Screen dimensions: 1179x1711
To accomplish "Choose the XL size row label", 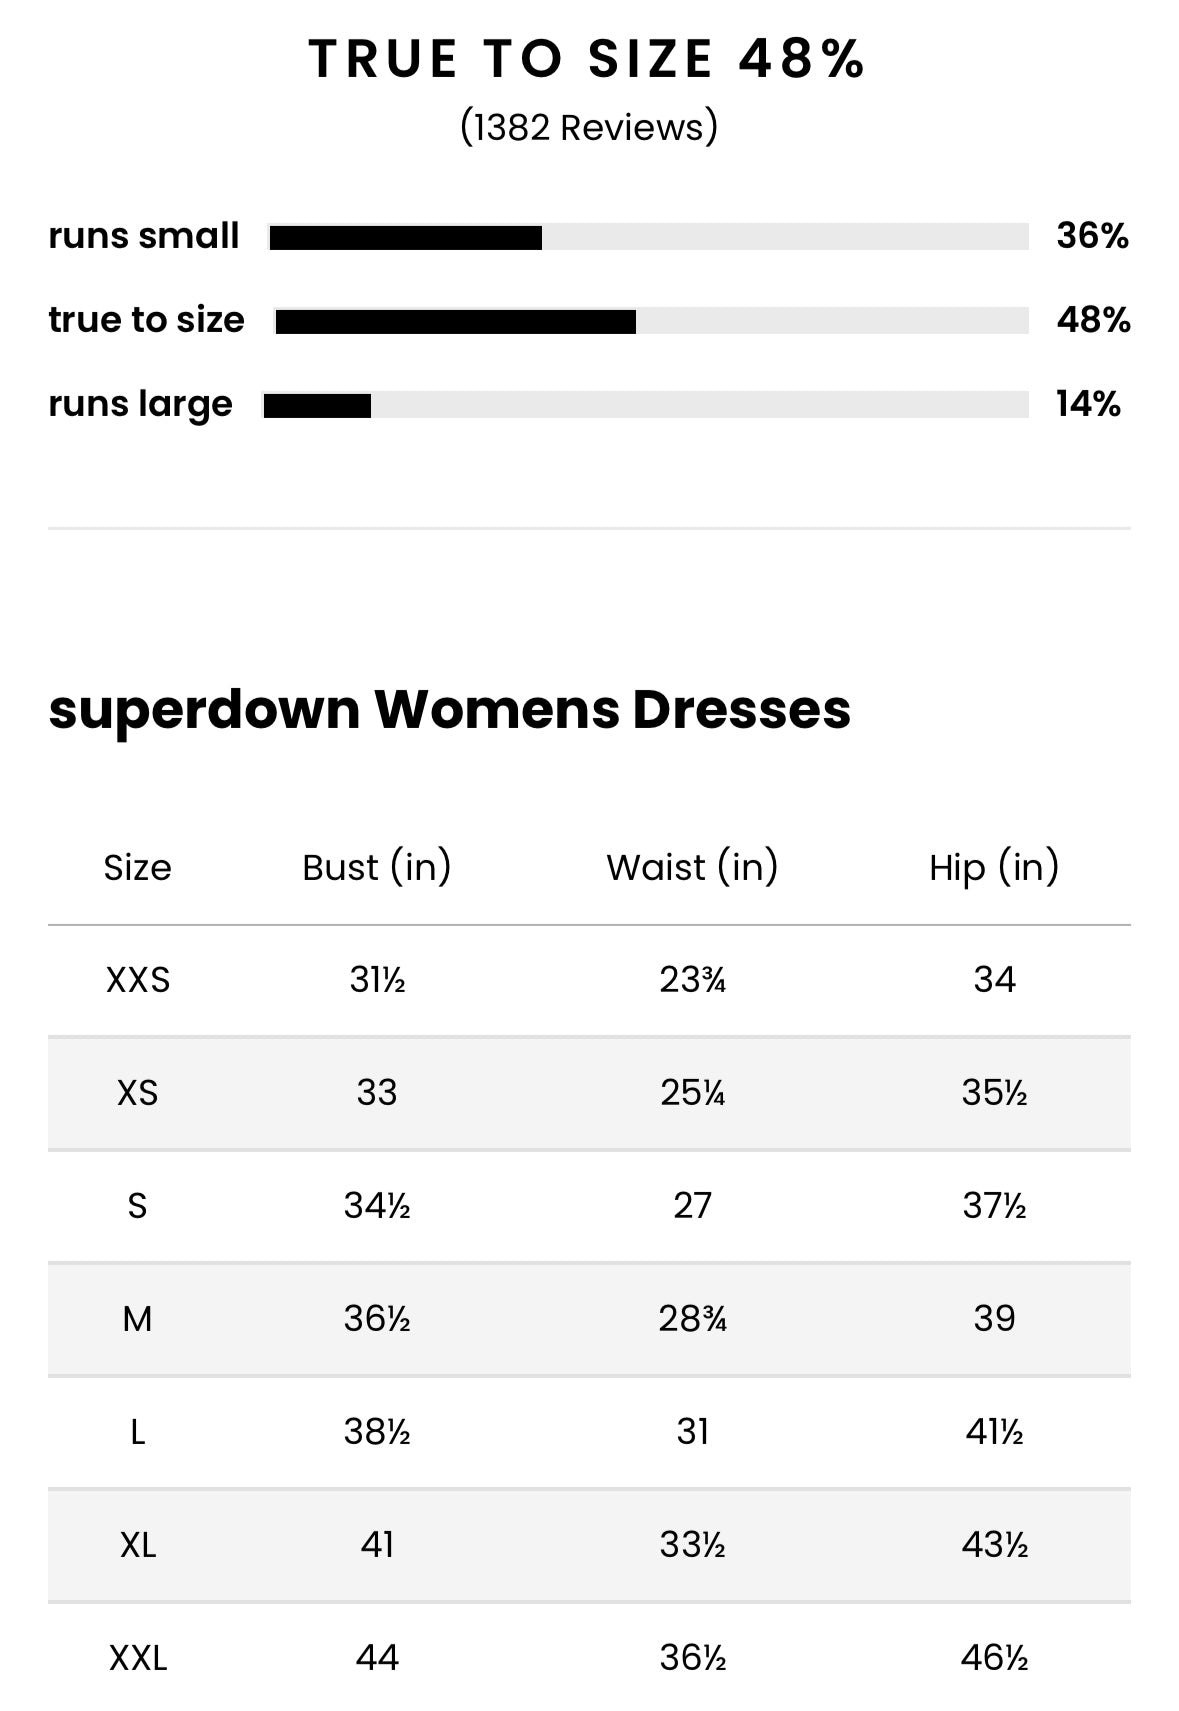I will (x=137, y=1545).
